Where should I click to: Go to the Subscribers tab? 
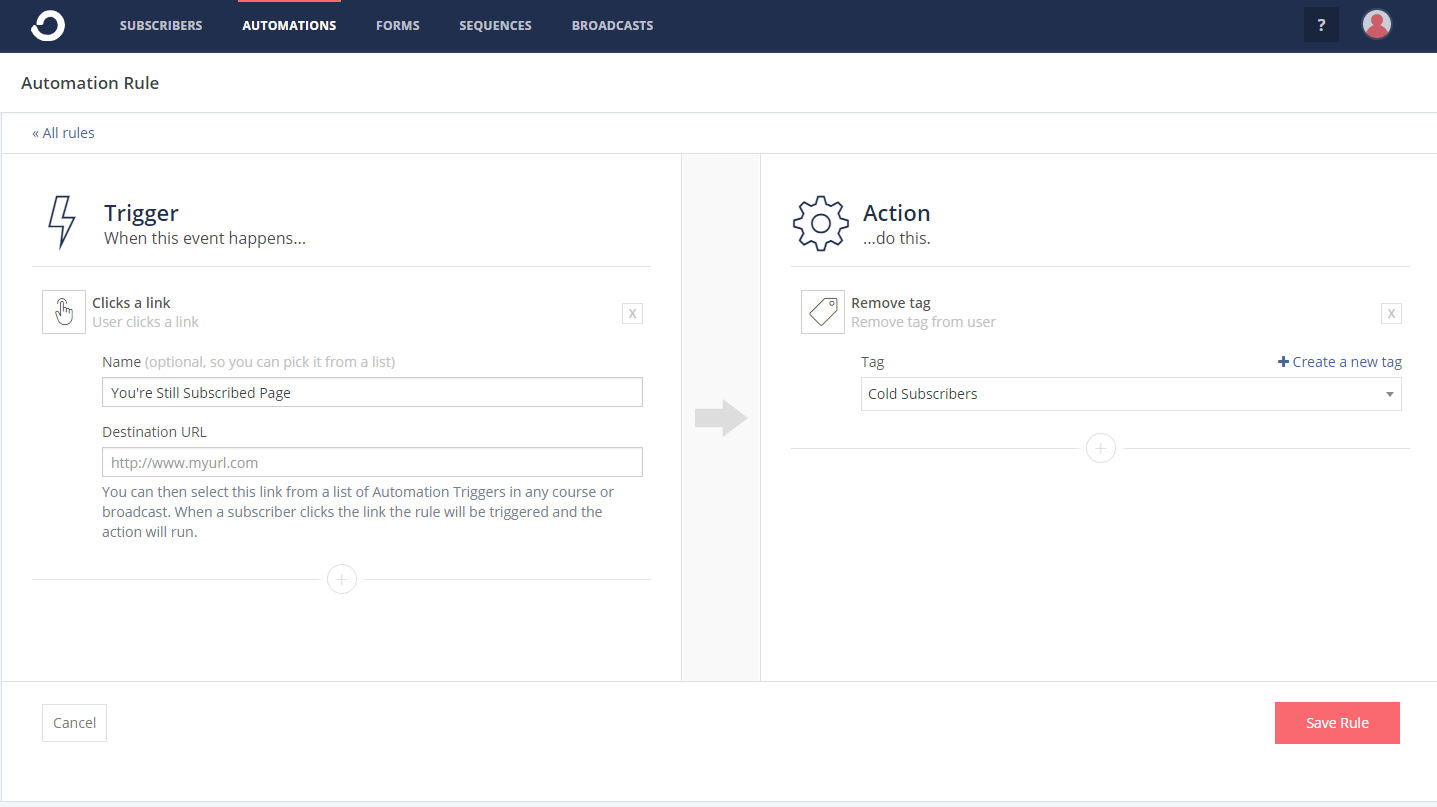pyautogui.click(x=161, y=26)
